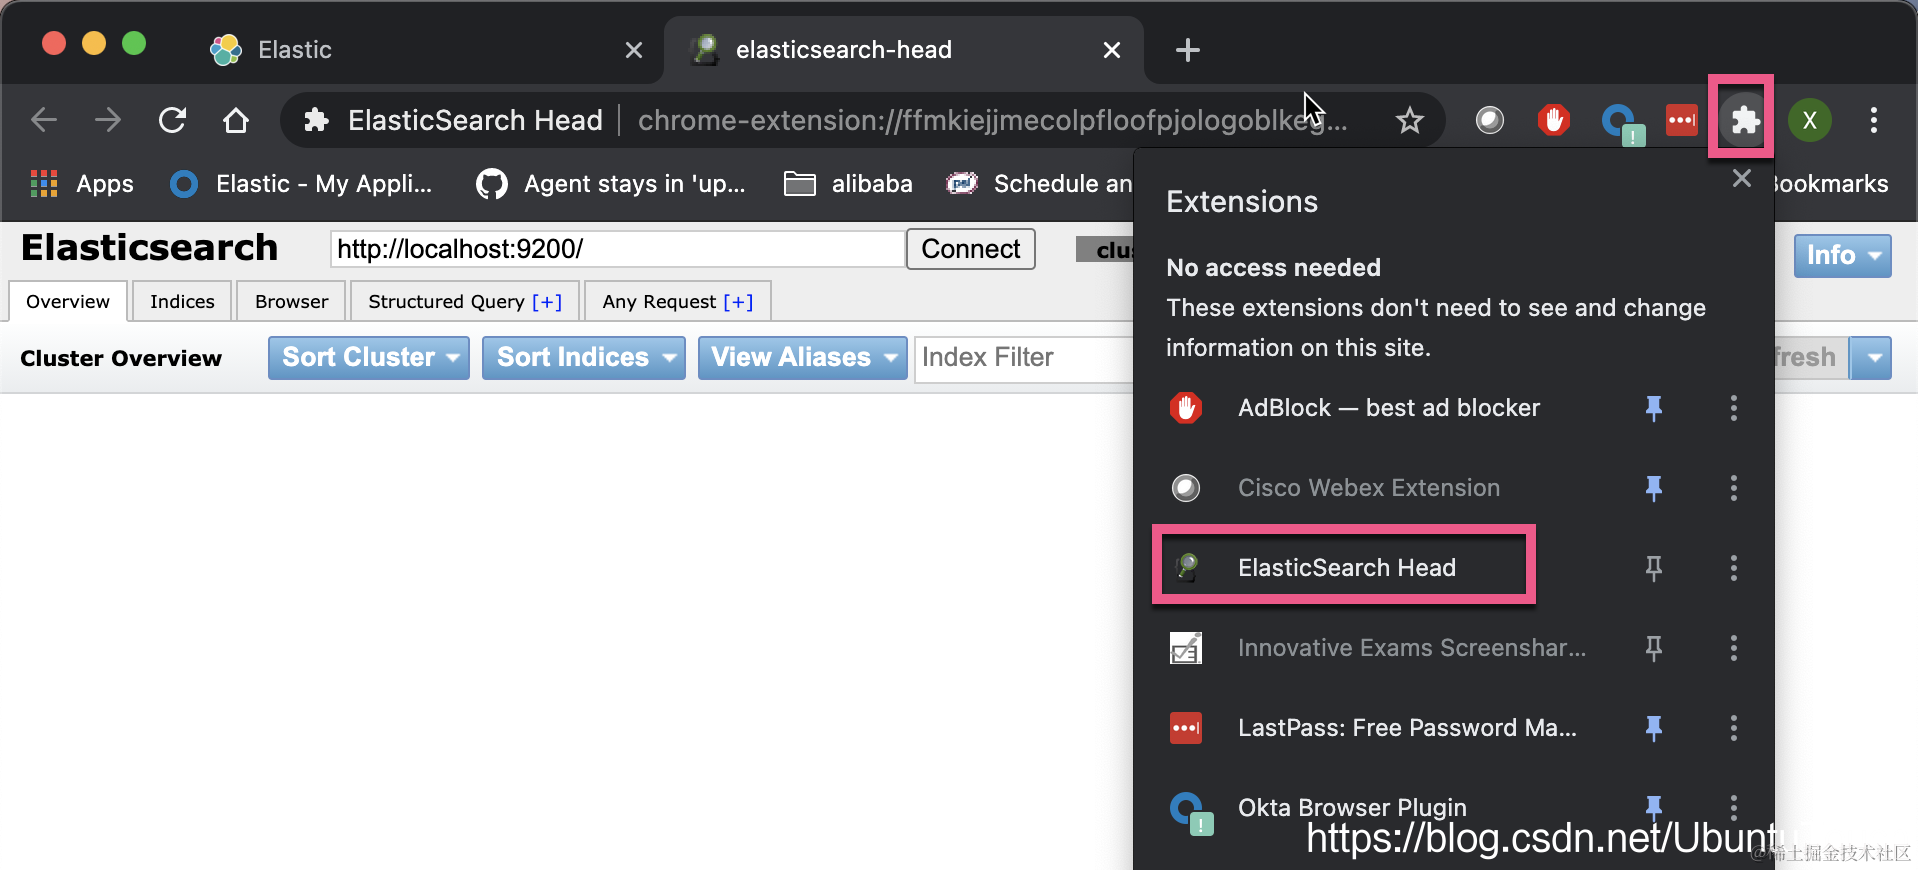Open more options for ElasticSearch Head
The image size is (1918, 870).
1734,568
